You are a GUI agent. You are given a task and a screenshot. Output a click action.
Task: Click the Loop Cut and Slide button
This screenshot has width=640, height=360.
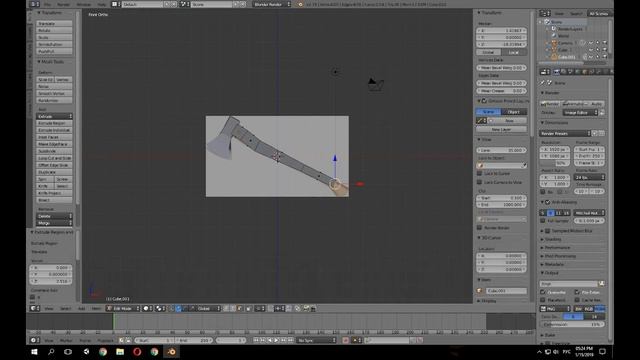pos(54,158)
